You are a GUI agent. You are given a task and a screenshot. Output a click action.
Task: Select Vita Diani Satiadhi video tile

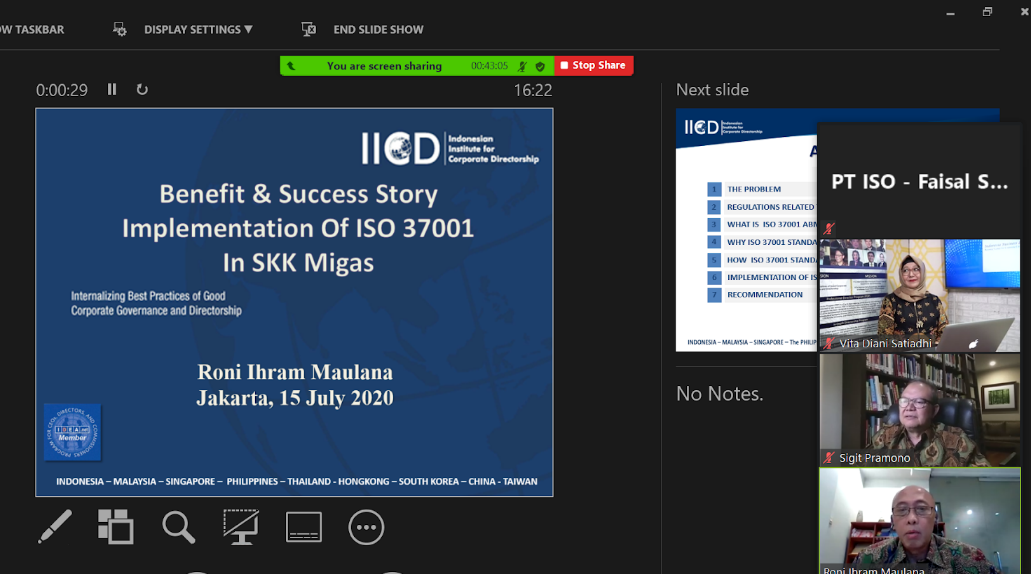(919, 295)
